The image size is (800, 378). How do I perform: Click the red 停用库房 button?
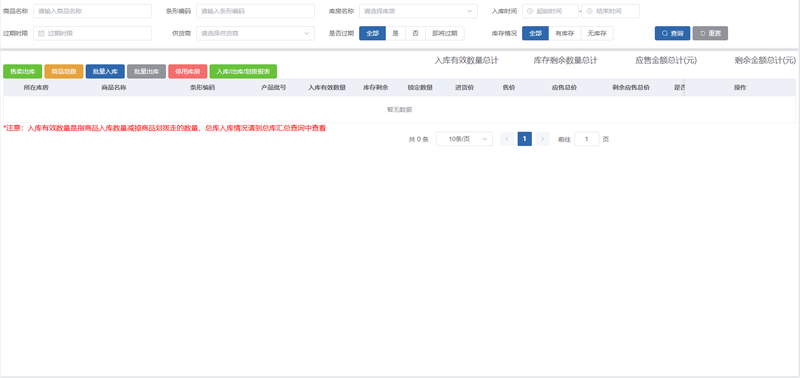188,71
